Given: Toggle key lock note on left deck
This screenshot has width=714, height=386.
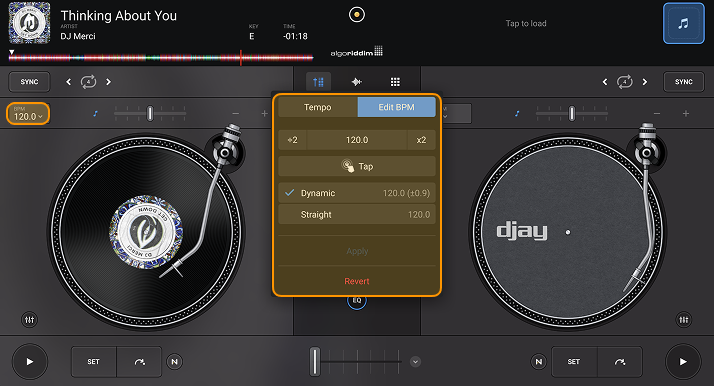Looking at the screenshot, I should tap(95, 114).
